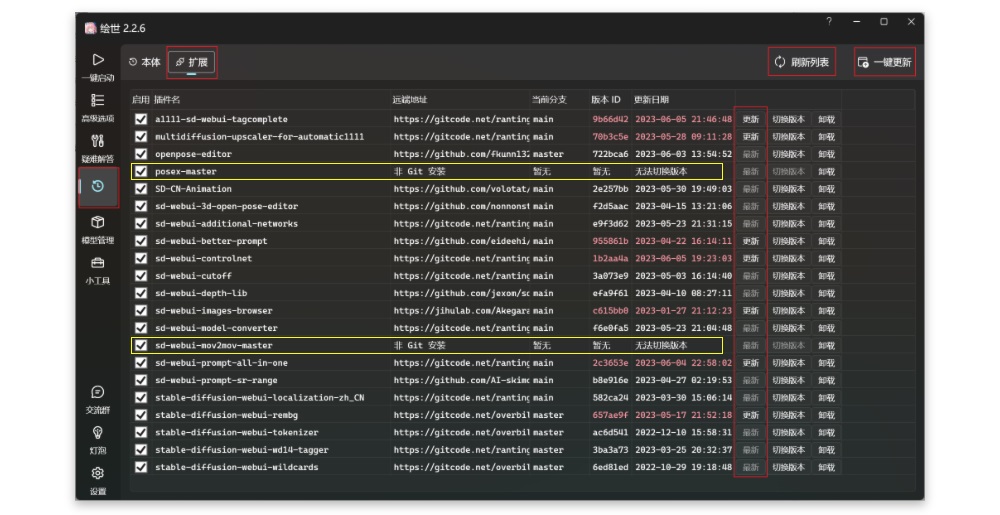The width and height of the screenshot is (1000, 515).
Task: Click 更新 for stable-diffusion-webui-rembg
Action: [751, 415]
